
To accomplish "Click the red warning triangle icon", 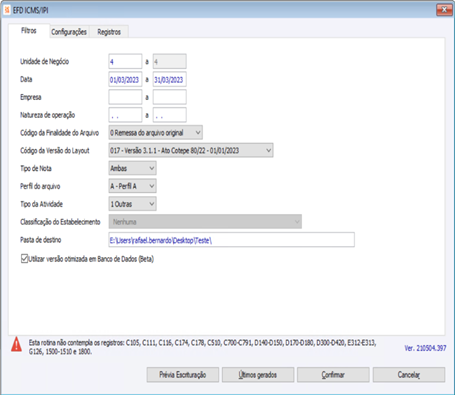I will [x=16, y=344].
